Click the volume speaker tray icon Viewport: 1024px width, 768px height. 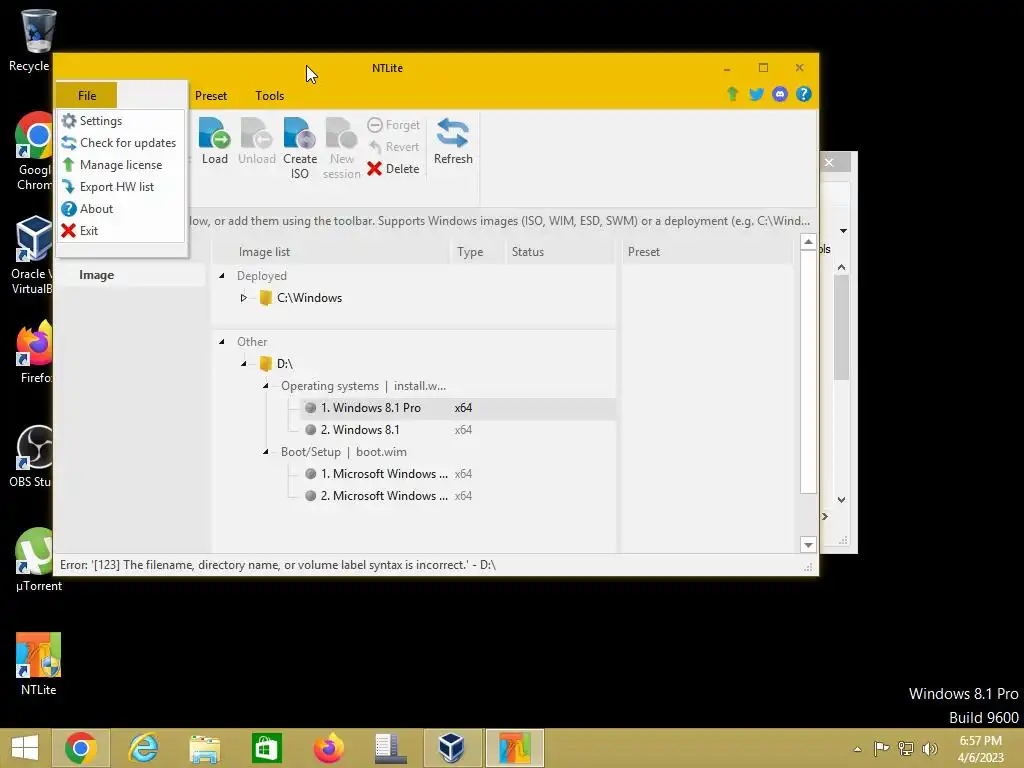(929, 748)
